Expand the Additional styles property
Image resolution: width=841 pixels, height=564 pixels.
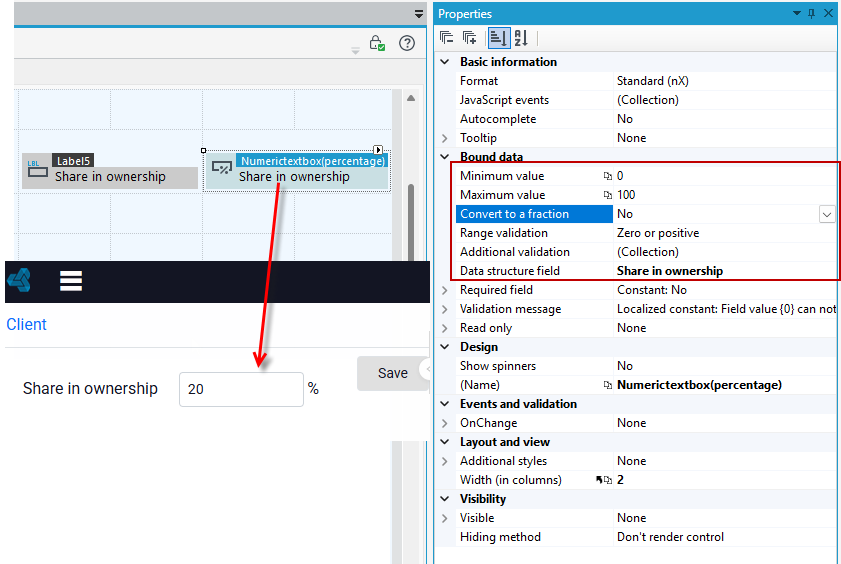tap(445, 461)
